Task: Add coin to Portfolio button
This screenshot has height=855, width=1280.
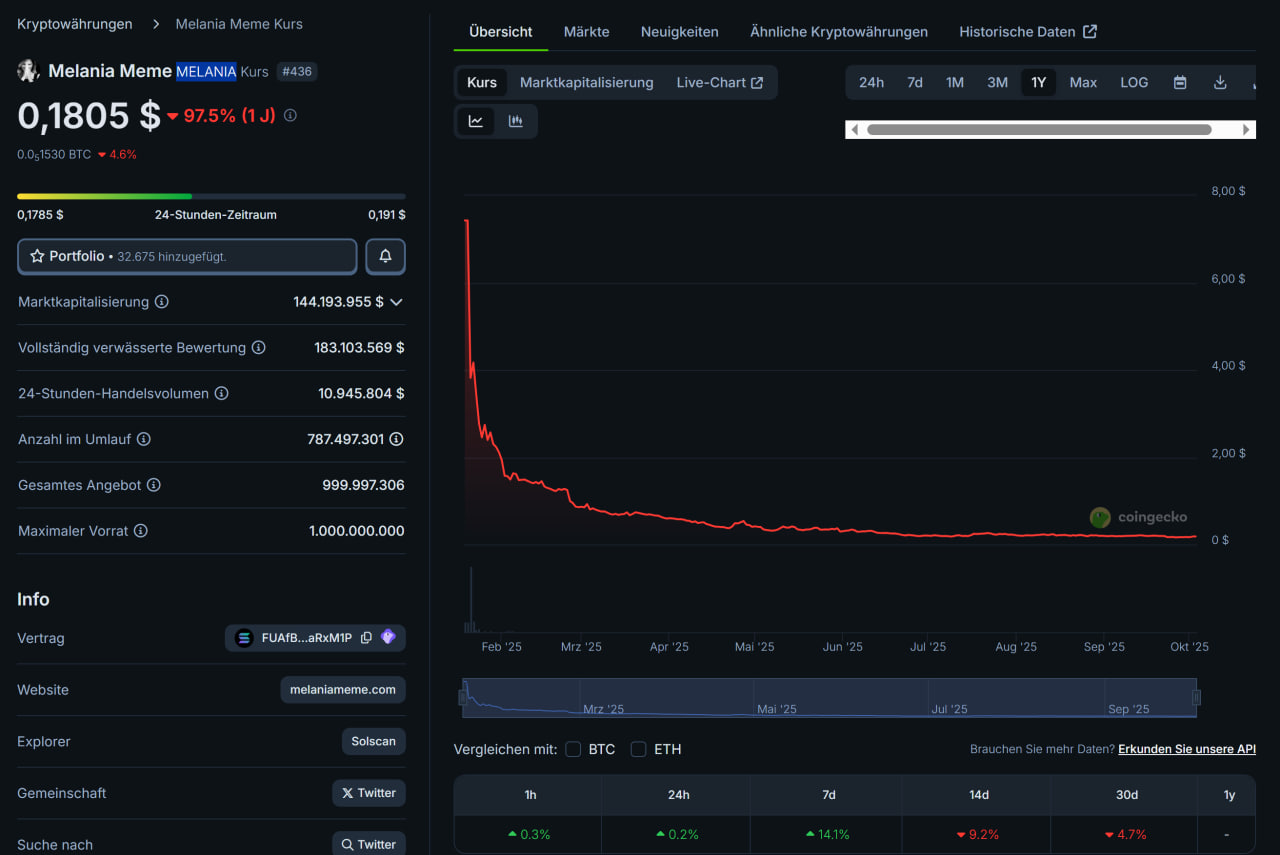Action: tap(187, 256)
